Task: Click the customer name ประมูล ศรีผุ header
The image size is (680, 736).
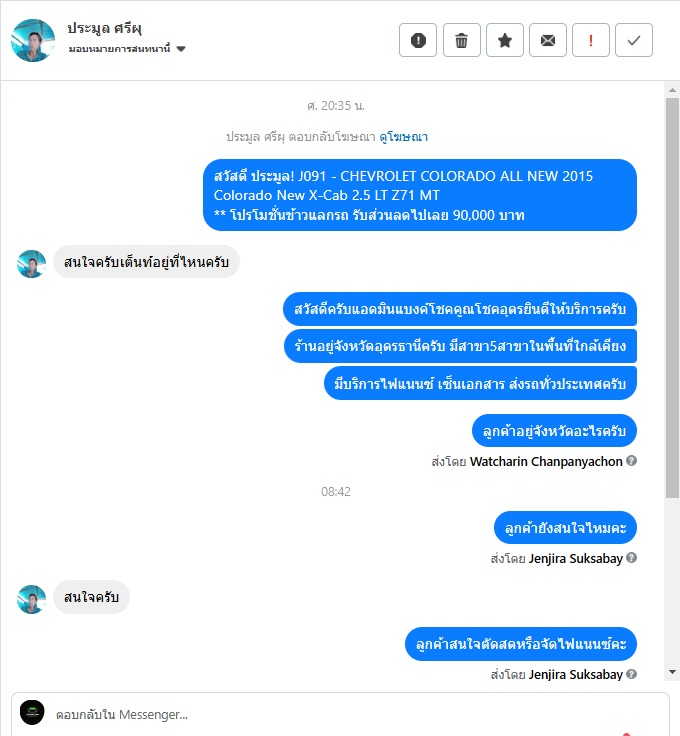Action: tap(104, 28)
